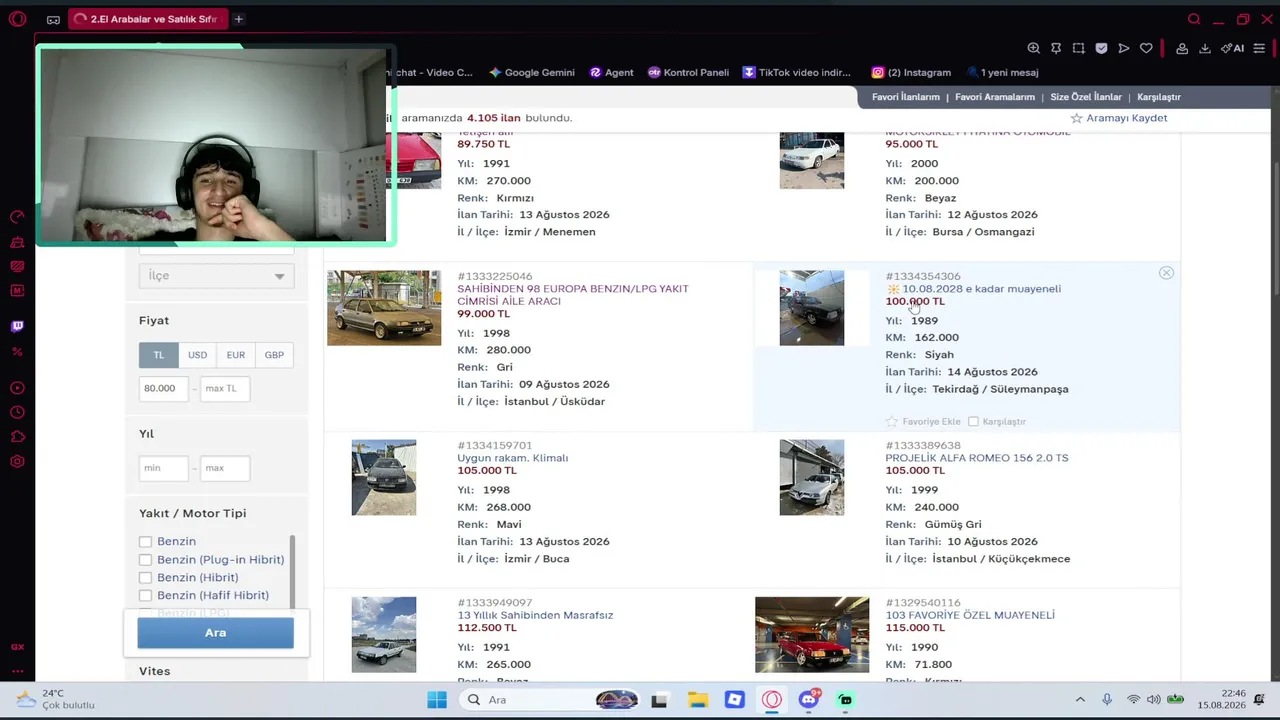Select TL currency for price

[x=159, y=355]
